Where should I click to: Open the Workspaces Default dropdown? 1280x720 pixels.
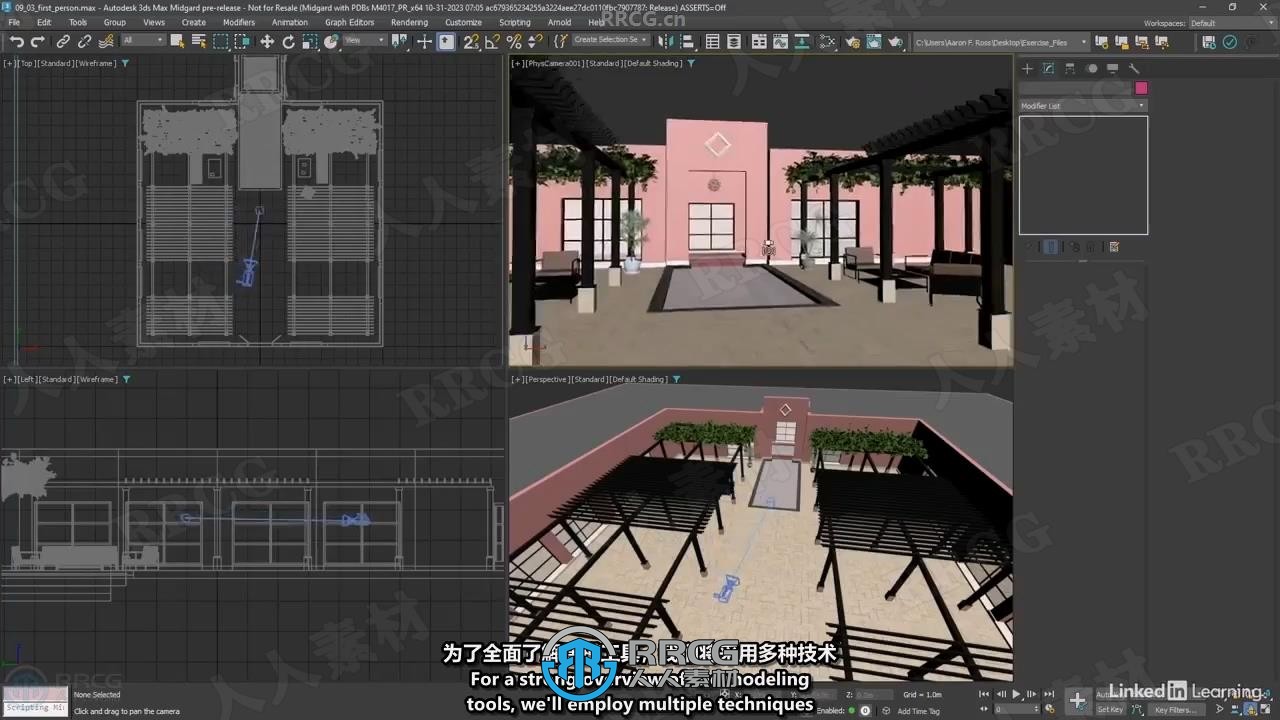(x=1232, y=23)
